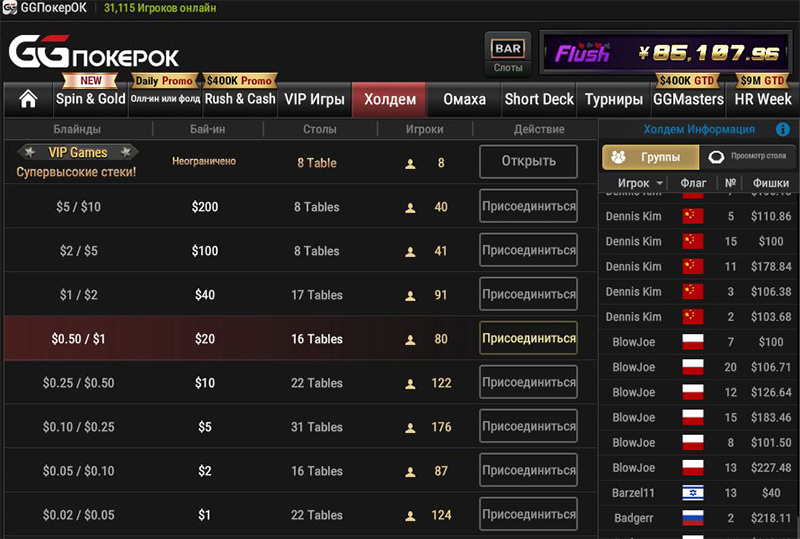800x539 pixels.
Task: Switch to the Омаха tab
Action: click(464, 99)
